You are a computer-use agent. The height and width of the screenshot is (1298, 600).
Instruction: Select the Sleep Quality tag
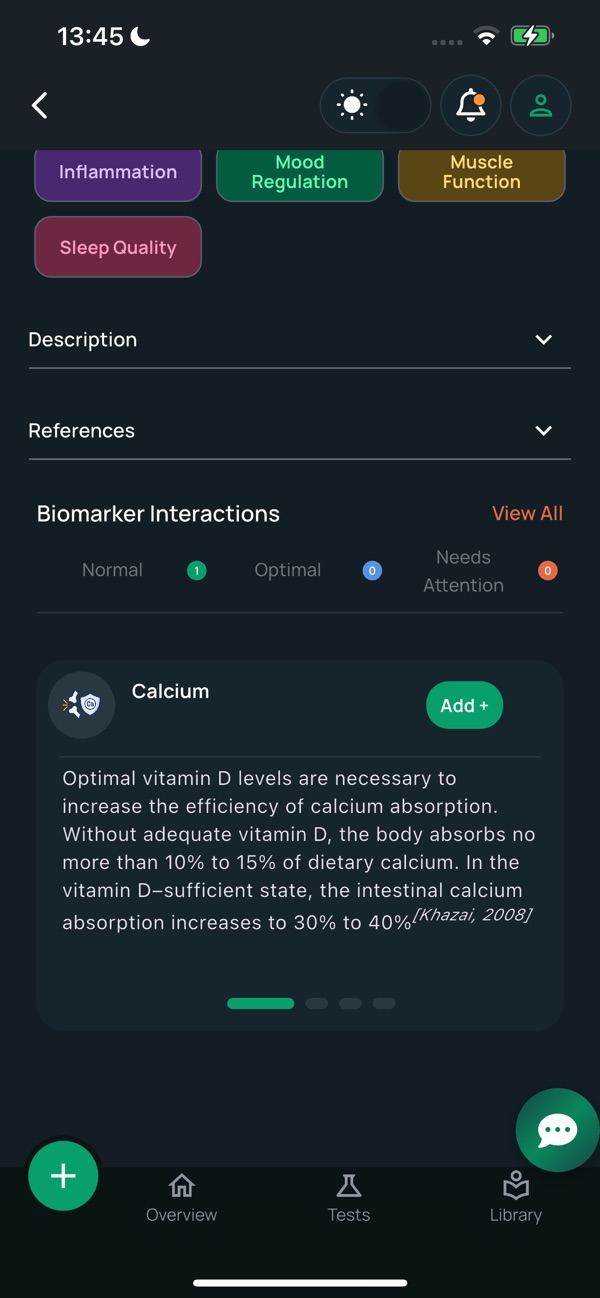point(117,247)
